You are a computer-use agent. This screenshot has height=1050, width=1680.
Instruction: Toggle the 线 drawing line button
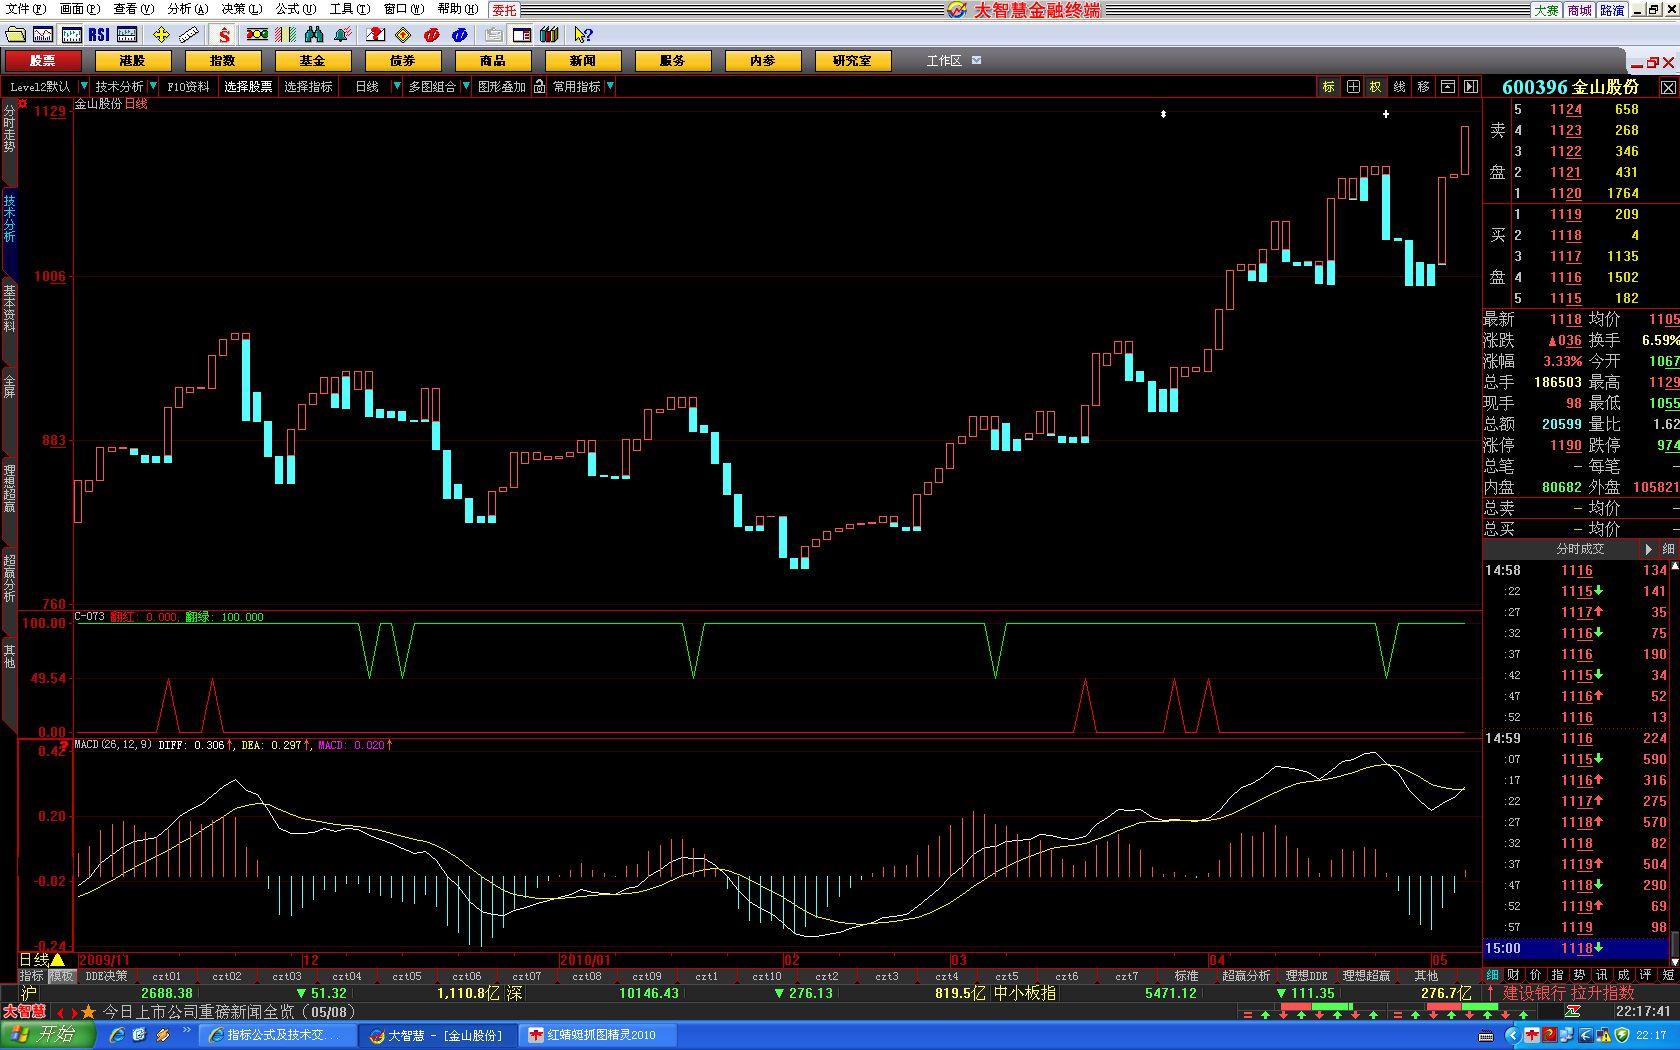[1399, 87]
